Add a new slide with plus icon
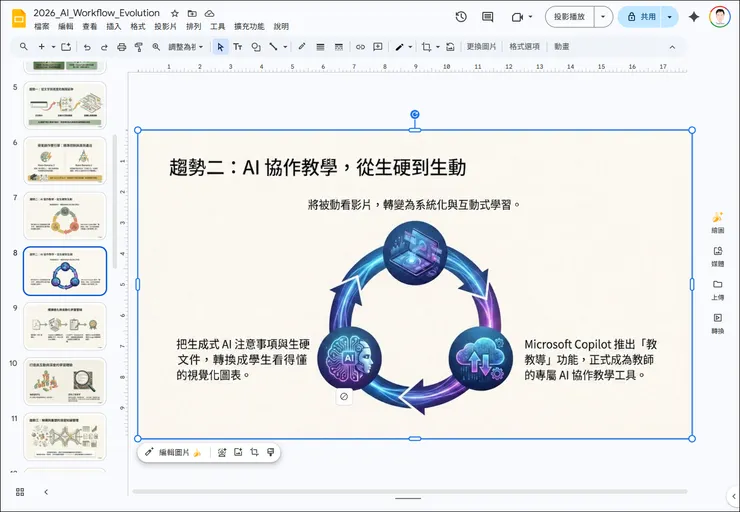The width and height of the screenshot is (740, 512). coord(42,47)
